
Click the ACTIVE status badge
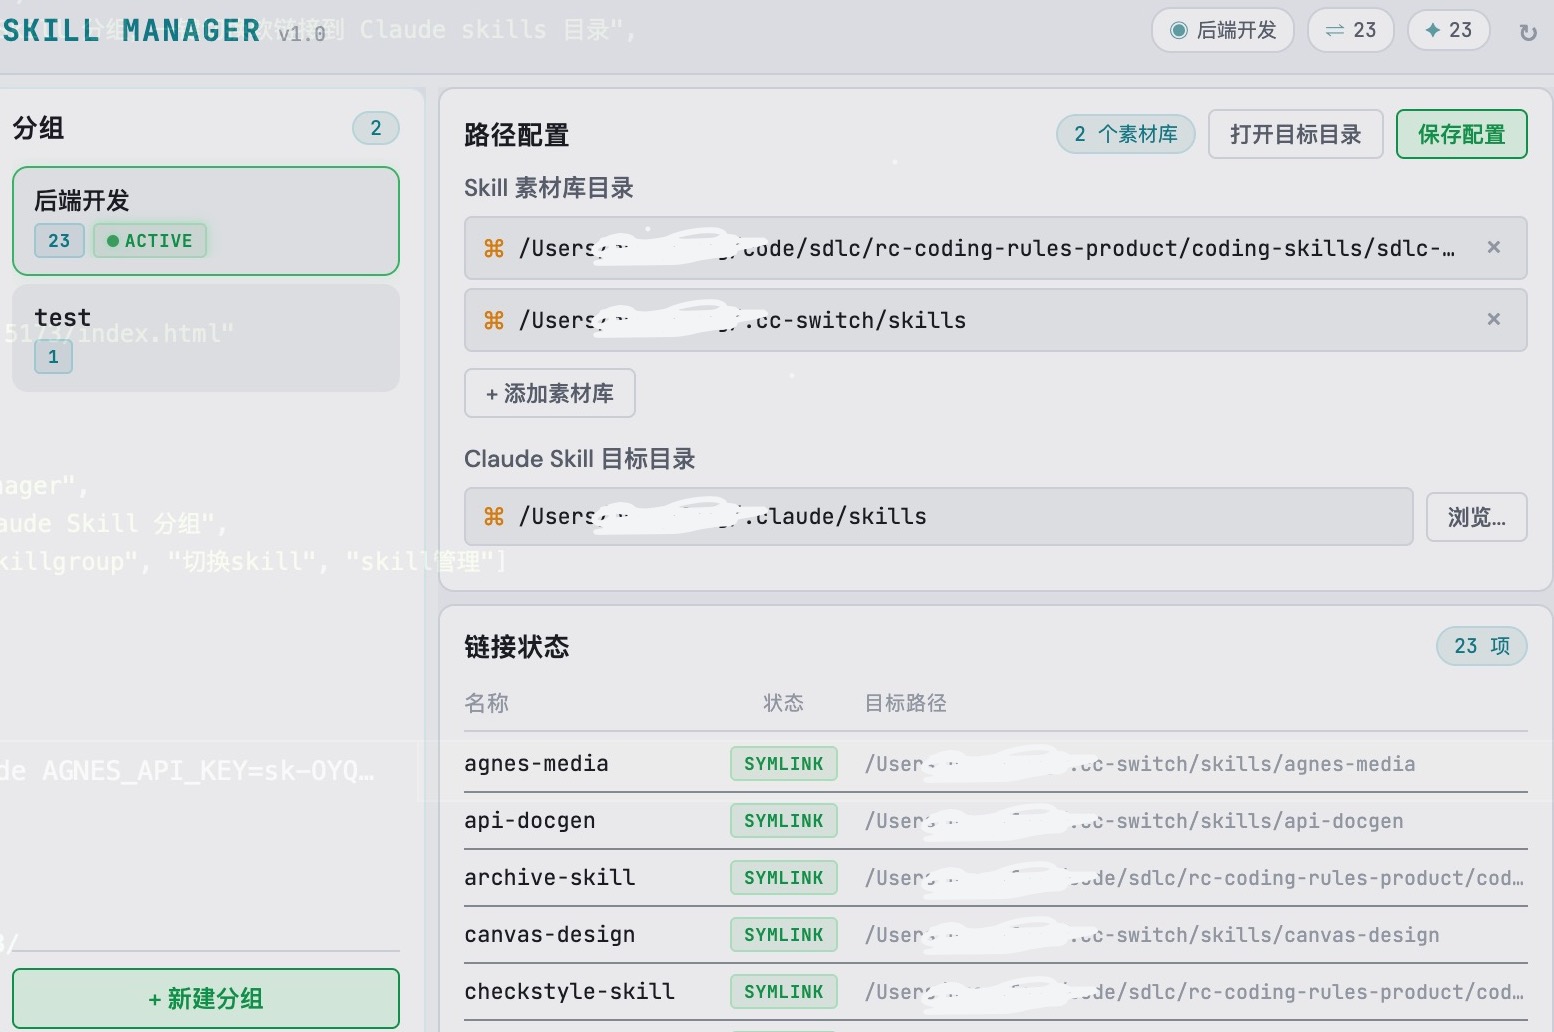tap(150, 241)
